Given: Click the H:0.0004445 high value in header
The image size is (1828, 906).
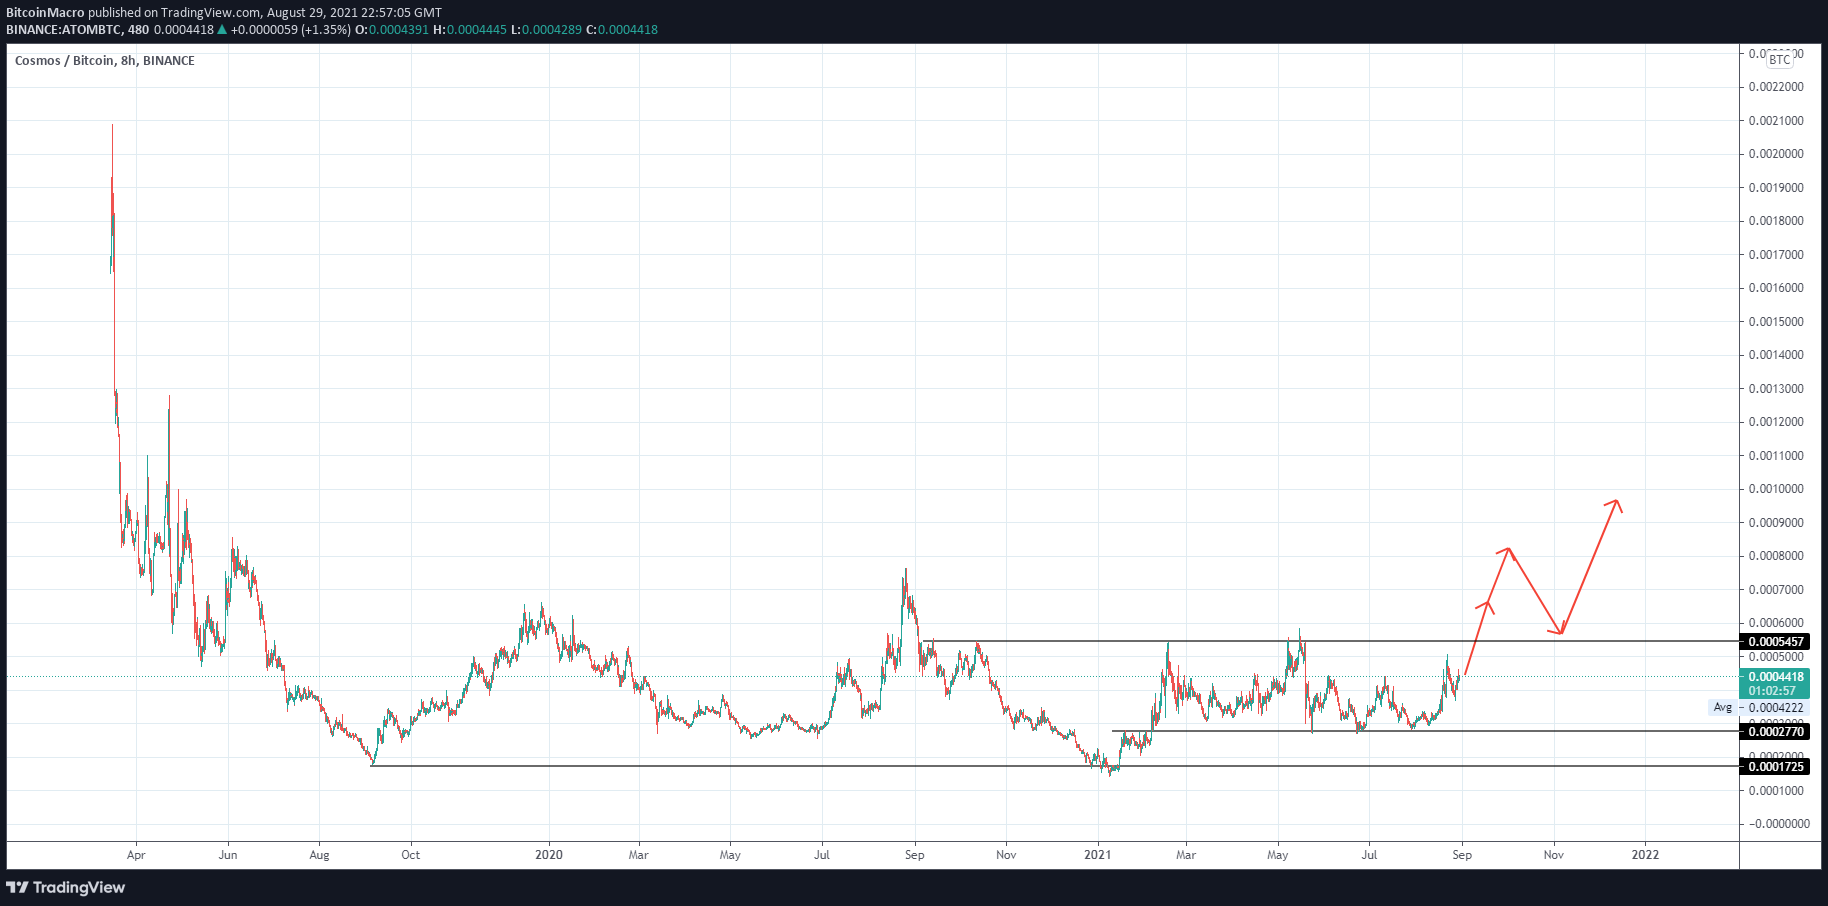Looking at the screenshot, I should 470,30.
